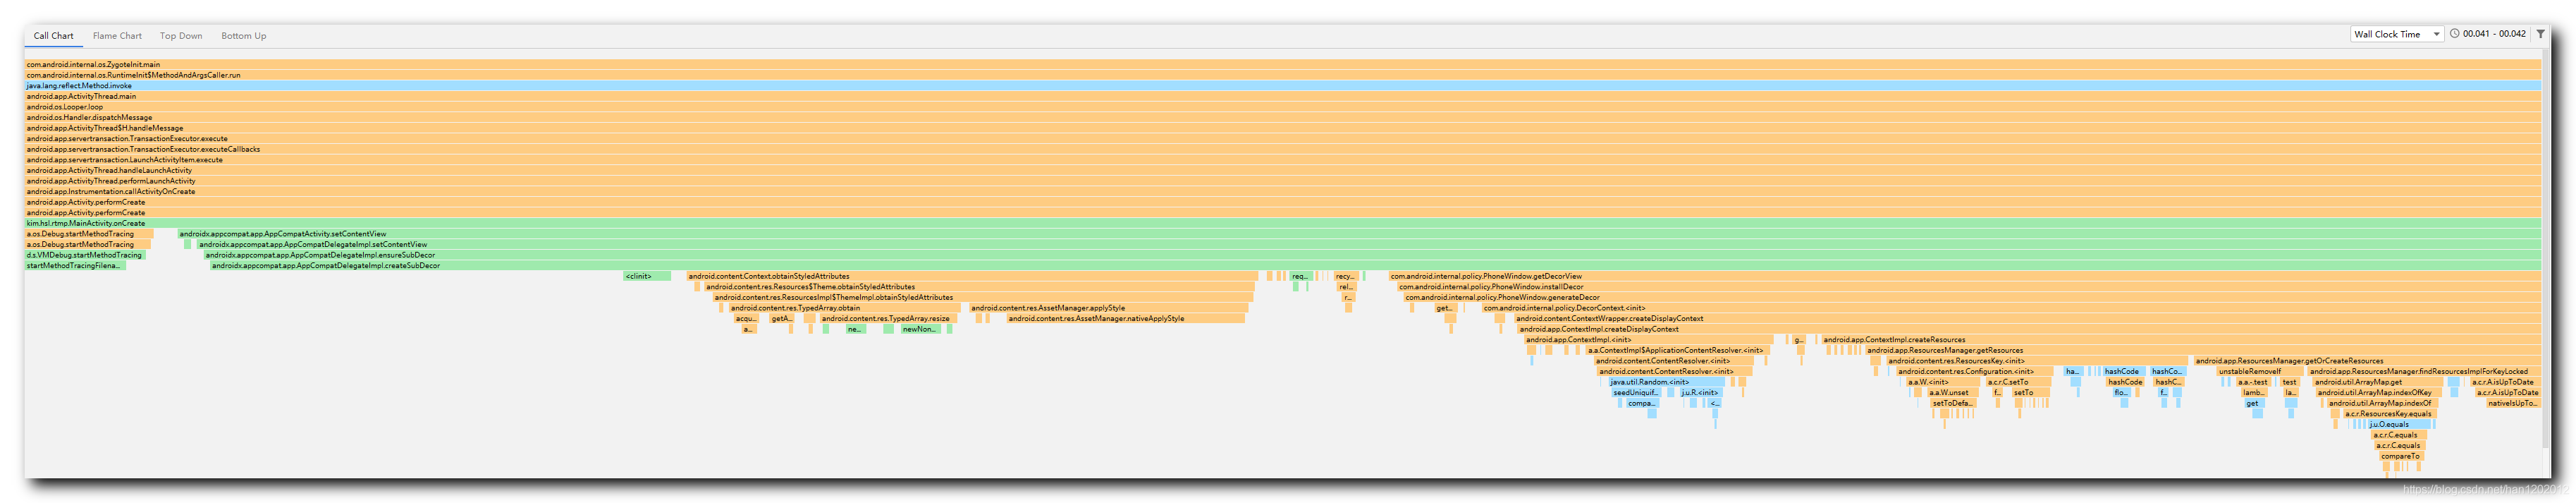
Task: Switch to the Top Down tab
Action: tap(181, 36)
